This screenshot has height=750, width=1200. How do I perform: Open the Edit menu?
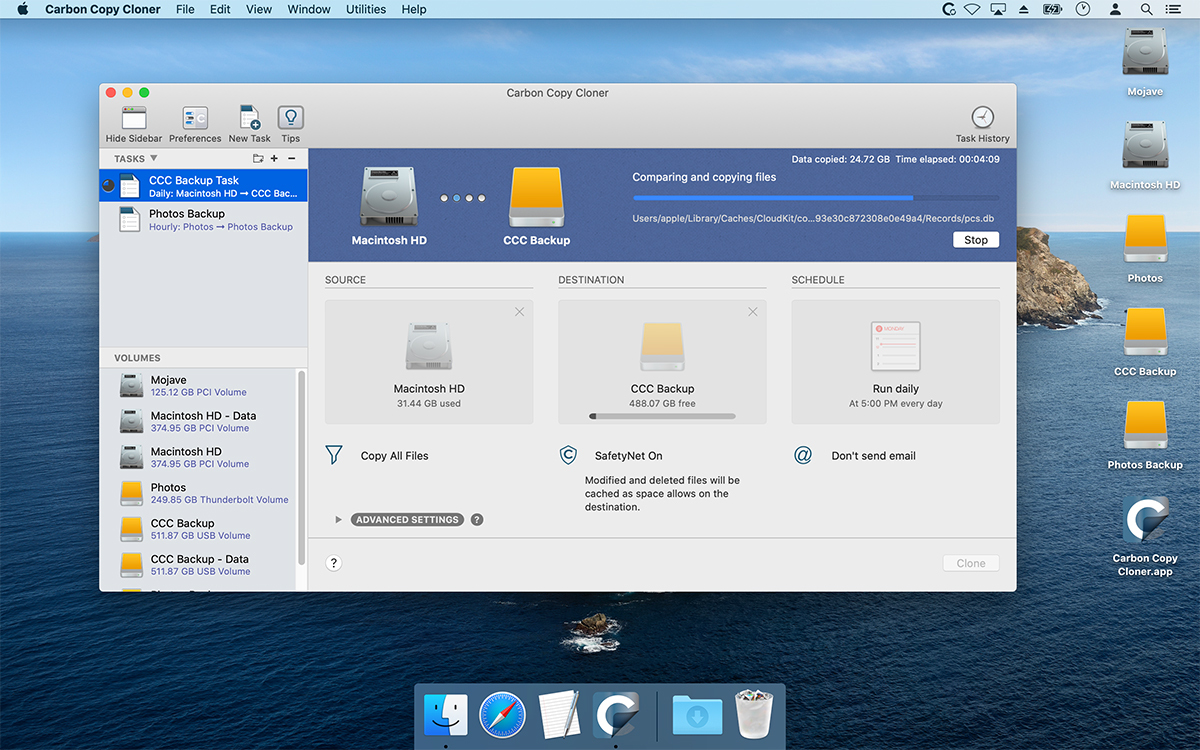(x=220, y=9)
